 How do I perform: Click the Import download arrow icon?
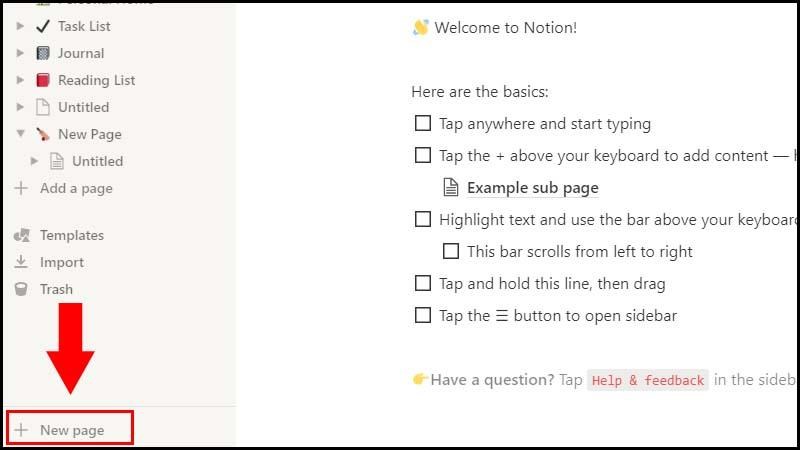click(x=21, y=262)
